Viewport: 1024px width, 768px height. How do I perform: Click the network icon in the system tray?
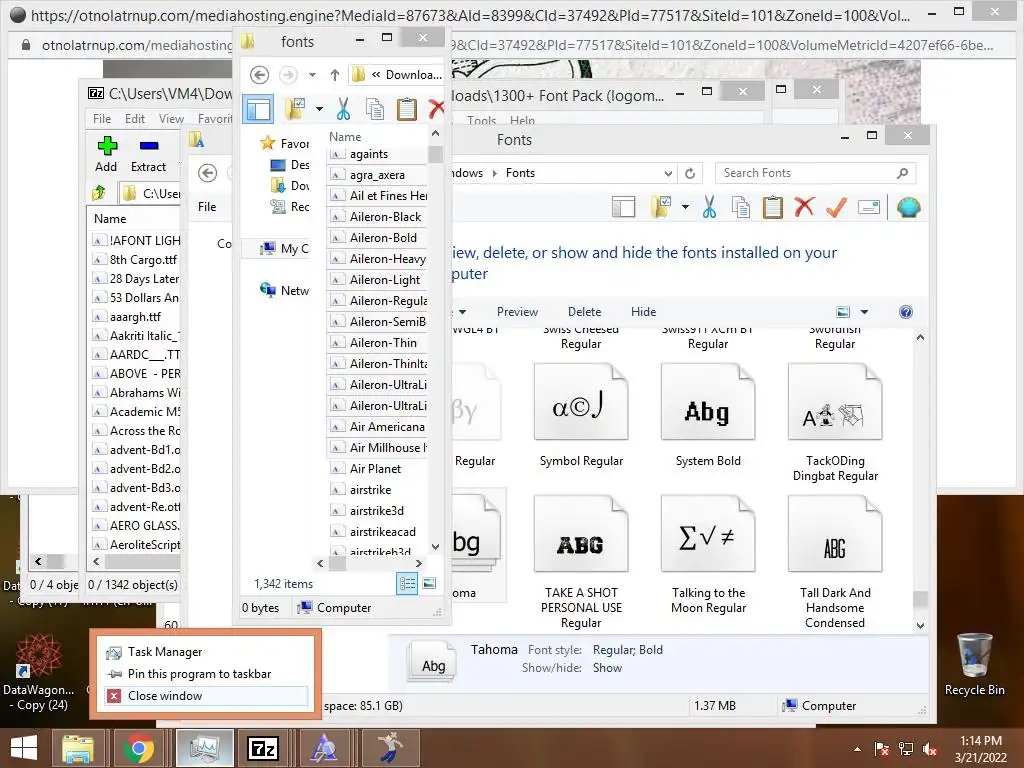click(x=906, y=749)
